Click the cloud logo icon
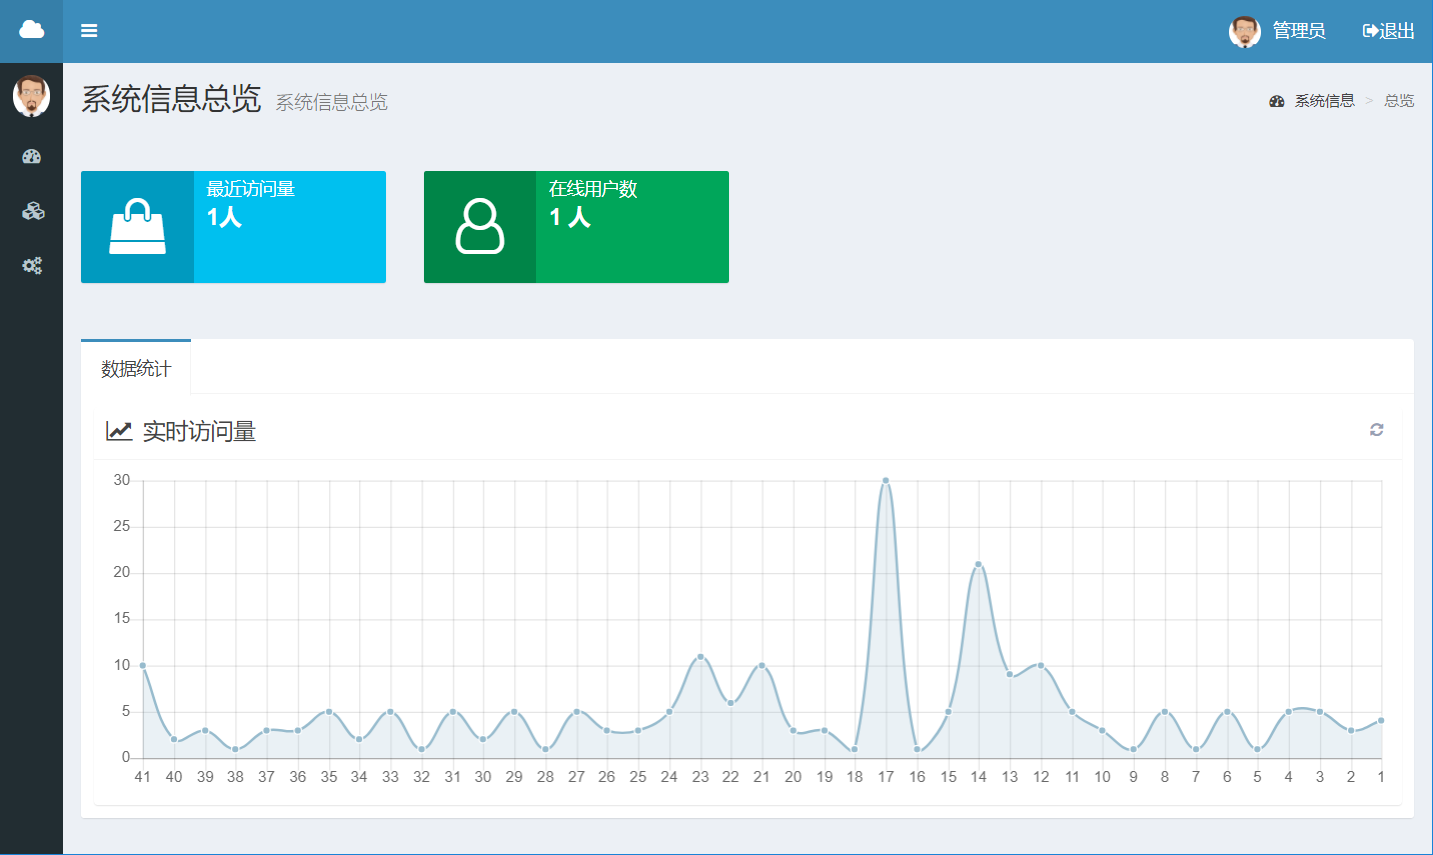 click(31, 30)
